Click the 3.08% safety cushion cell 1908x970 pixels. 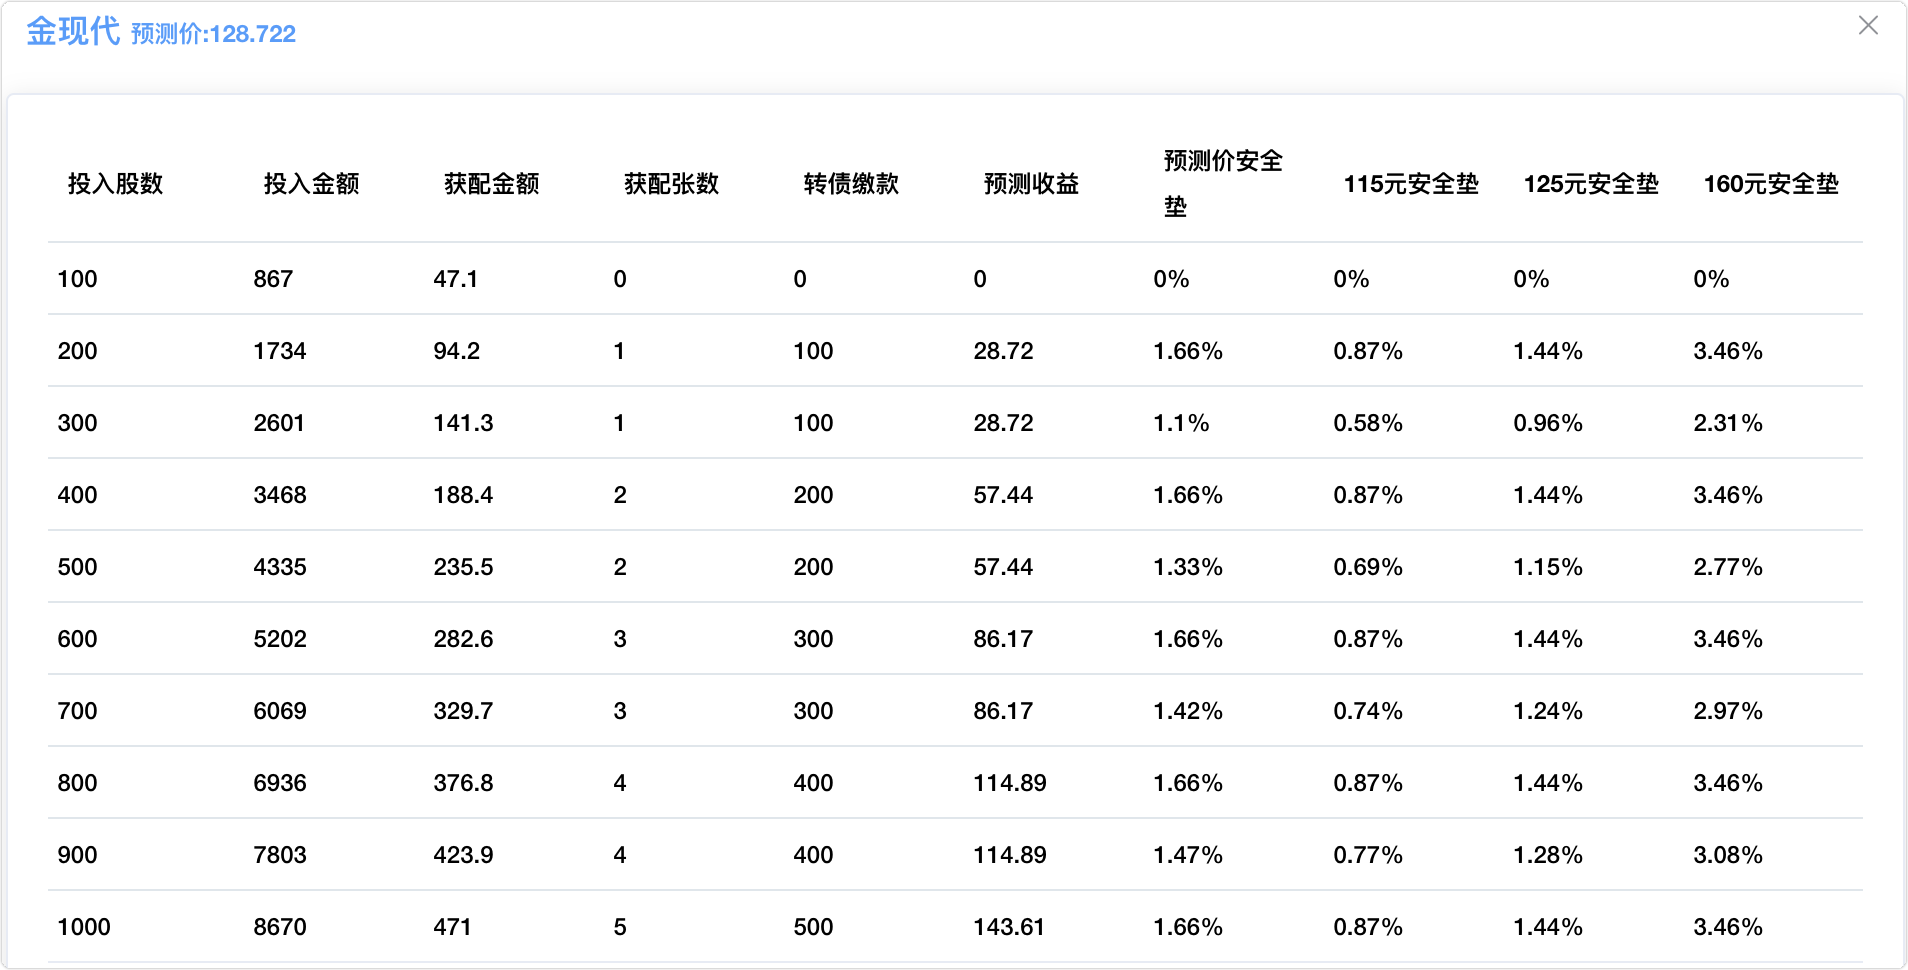pyautogui.click(x=1727, y=855)
